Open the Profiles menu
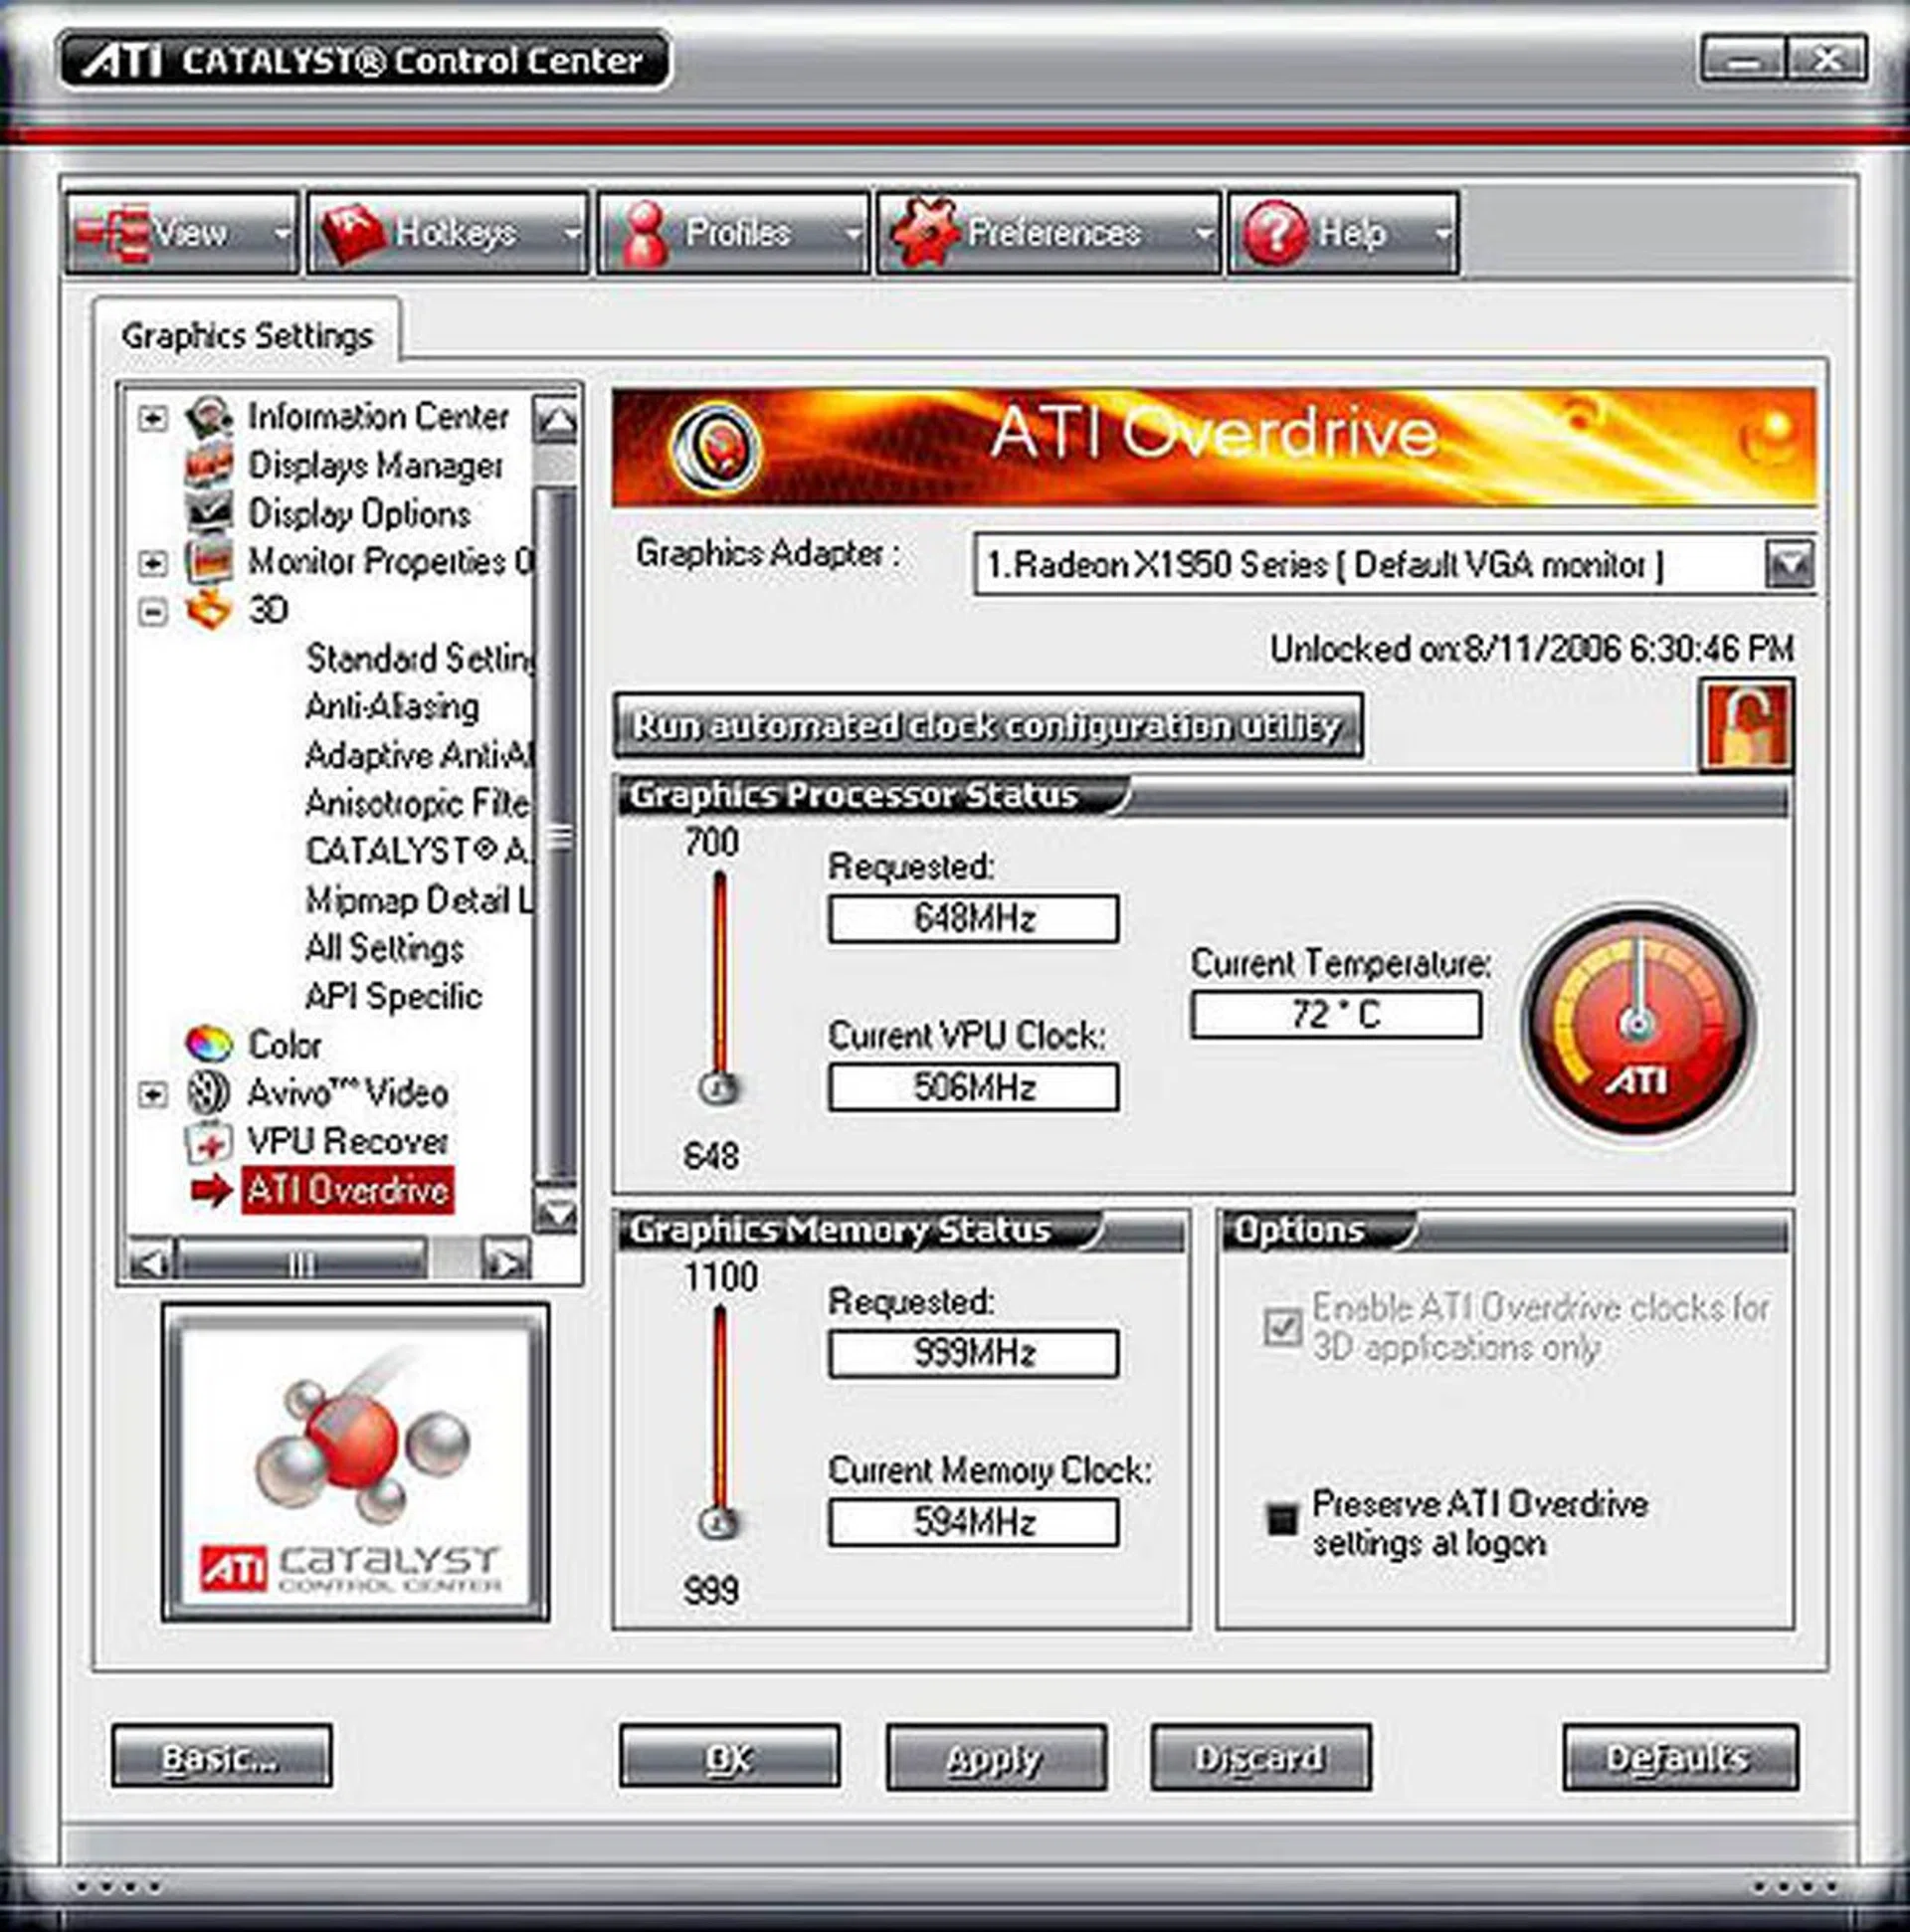Image resolution: width=1910 pixels, height=1932 pixels. pos(733,234)
